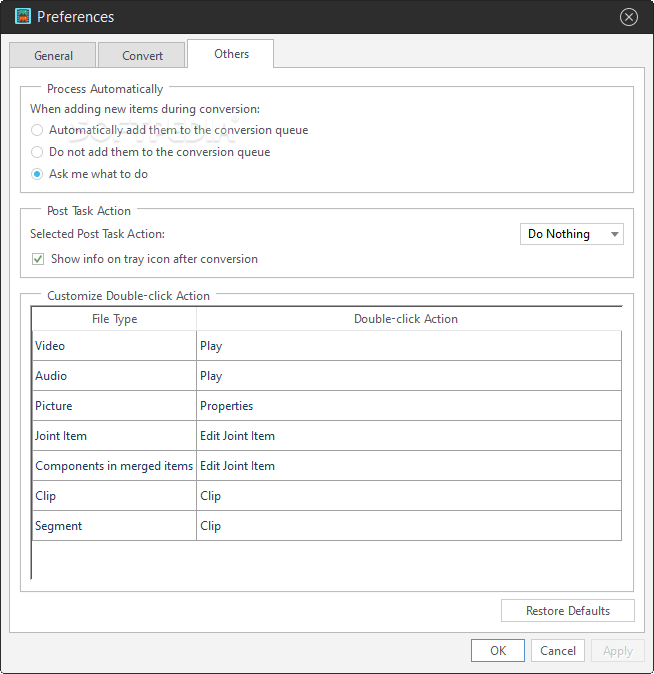Open the Do Nothing post task action dropdown
This screenshot has height=674, width=654.
(571, 234)
